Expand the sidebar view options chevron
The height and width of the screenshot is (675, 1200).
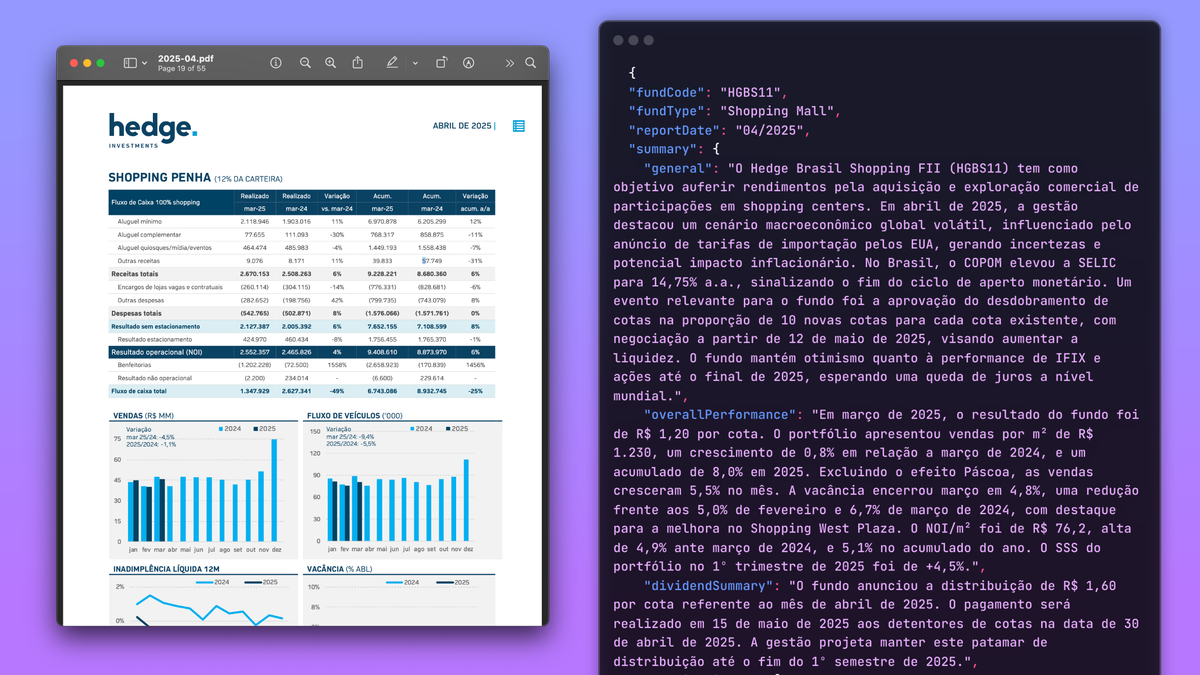[144, 63]
